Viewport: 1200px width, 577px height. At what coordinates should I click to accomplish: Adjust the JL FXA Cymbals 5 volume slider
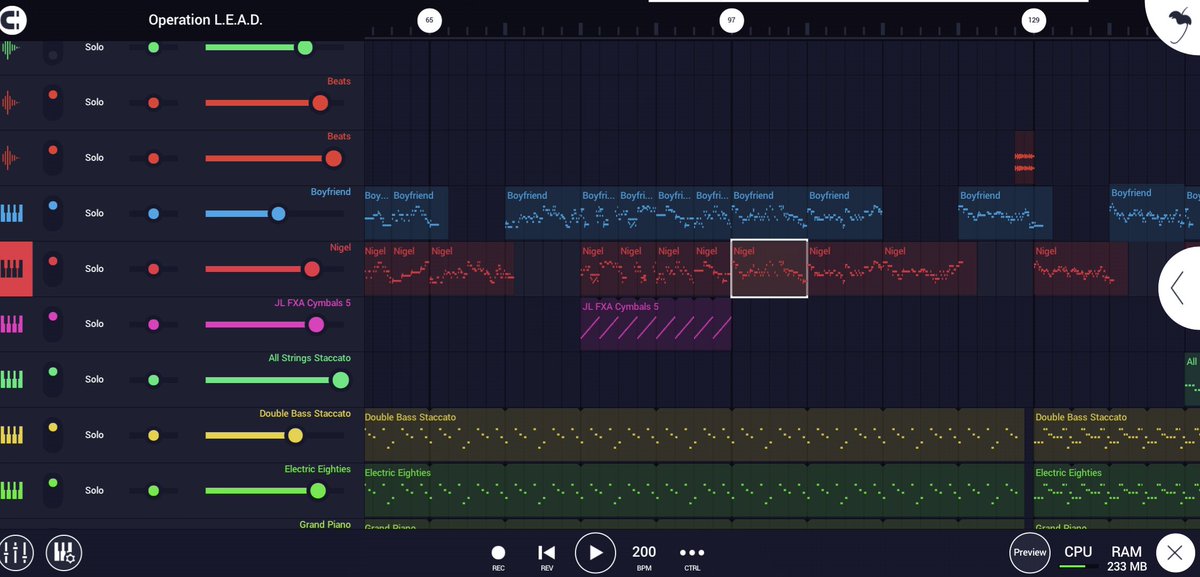tap(316, 324)
